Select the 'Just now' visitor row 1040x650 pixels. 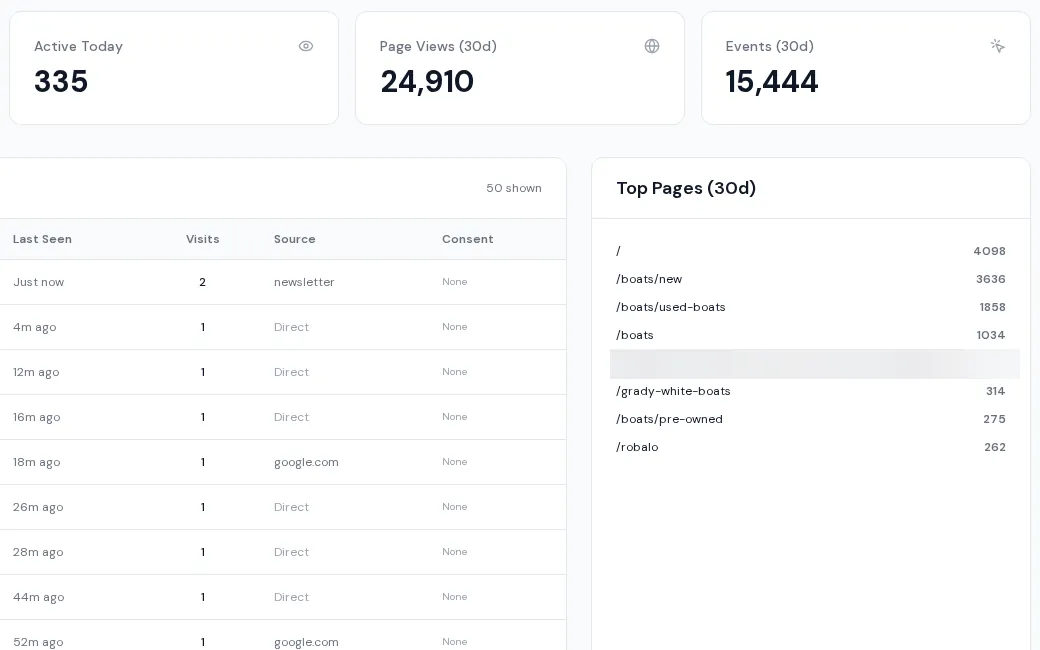tap(283, 282)
